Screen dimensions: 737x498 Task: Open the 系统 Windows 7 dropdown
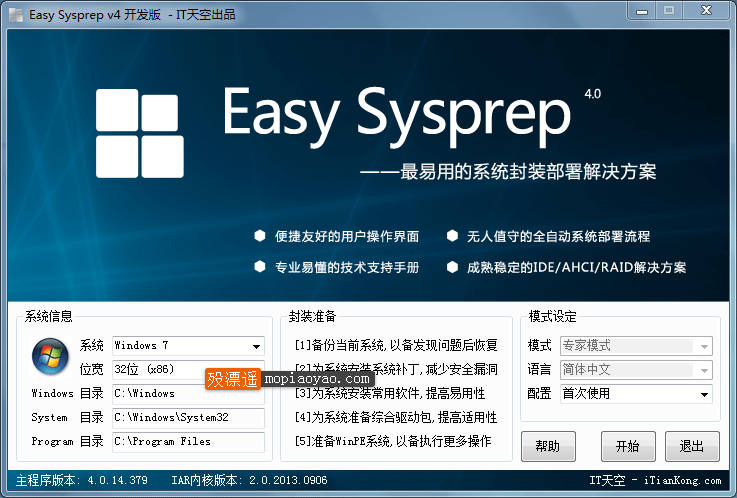click(x=188, y=346)
